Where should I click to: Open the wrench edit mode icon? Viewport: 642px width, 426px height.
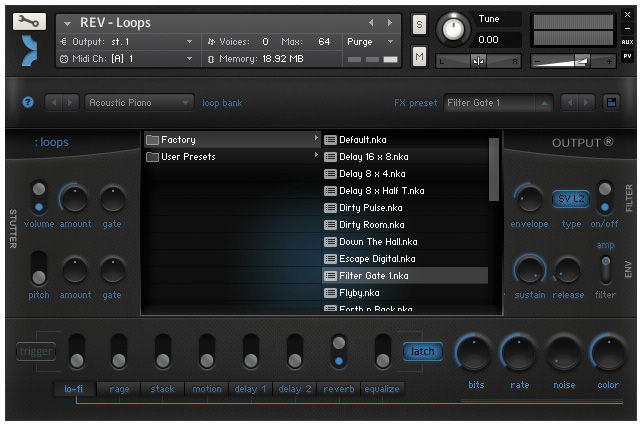coord(29,21)
